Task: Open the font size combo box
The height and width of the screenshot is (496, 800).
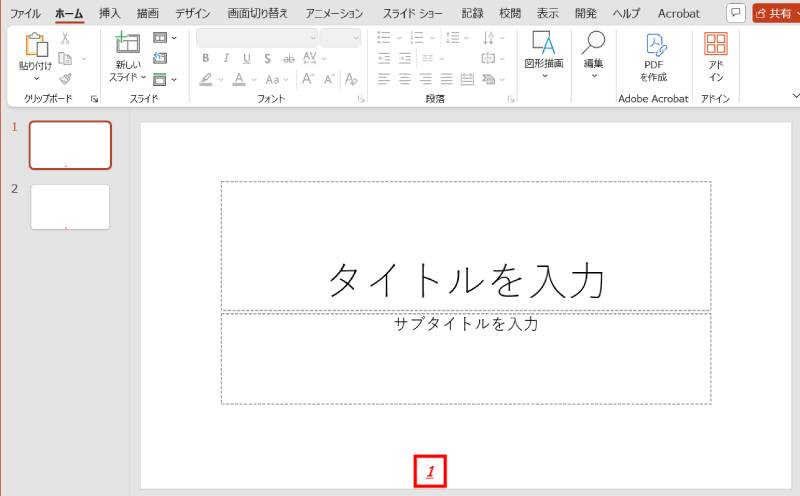Action: pyautogui.click(x=340, y=38)
